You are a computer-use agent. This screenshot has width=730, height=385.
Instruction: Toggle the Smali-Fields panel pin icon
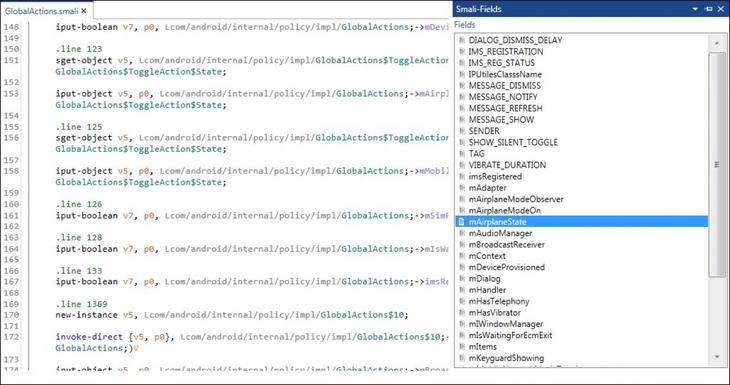[709, 9]
